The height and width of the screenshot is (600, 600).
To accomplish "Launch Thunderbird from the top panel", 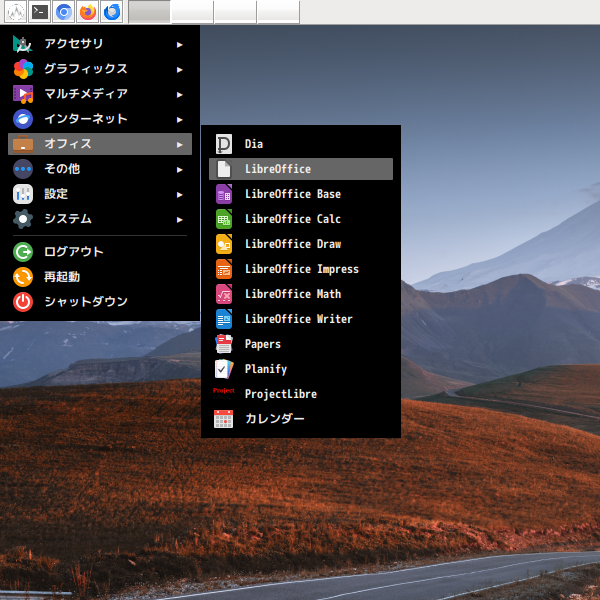I will tap(112, 12).
